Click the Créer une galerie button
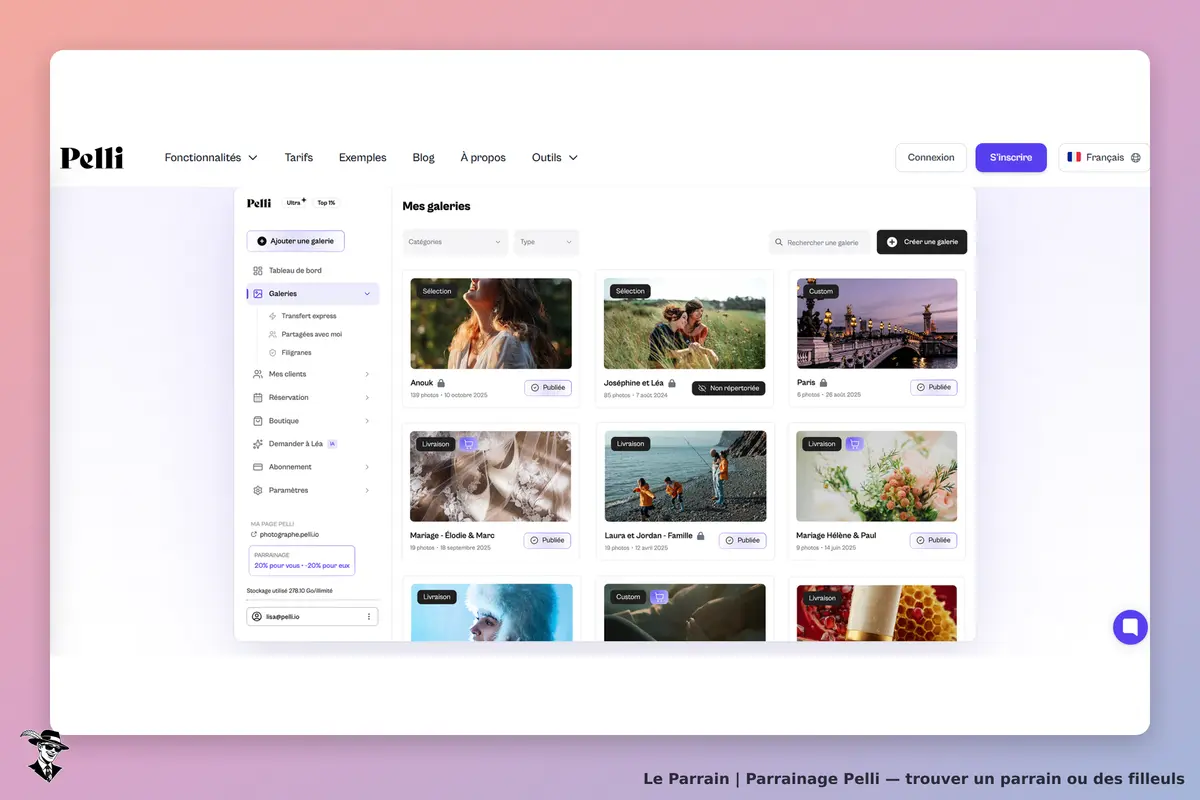The image size is (1200, 800). (922, 242)
